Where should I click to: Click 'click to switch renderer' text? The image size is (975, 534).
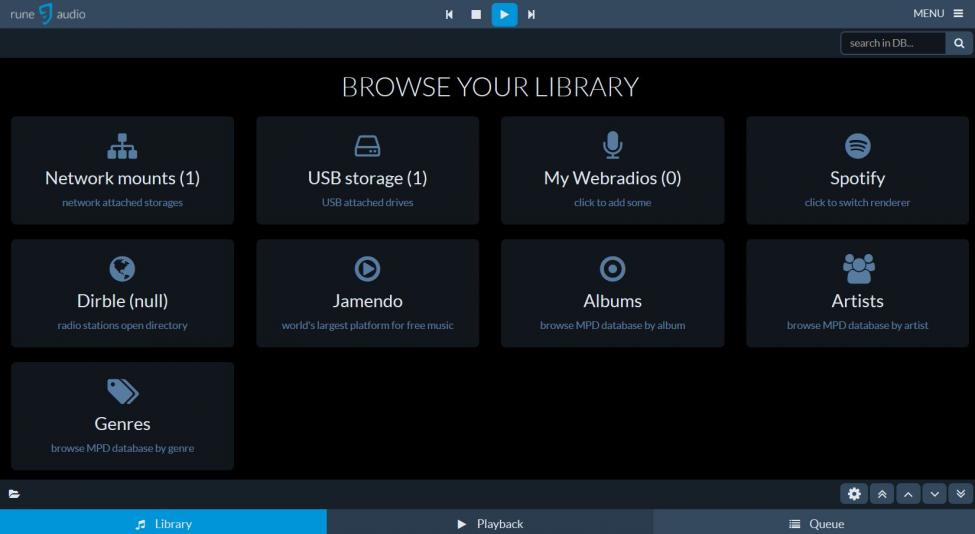(857, 203)
